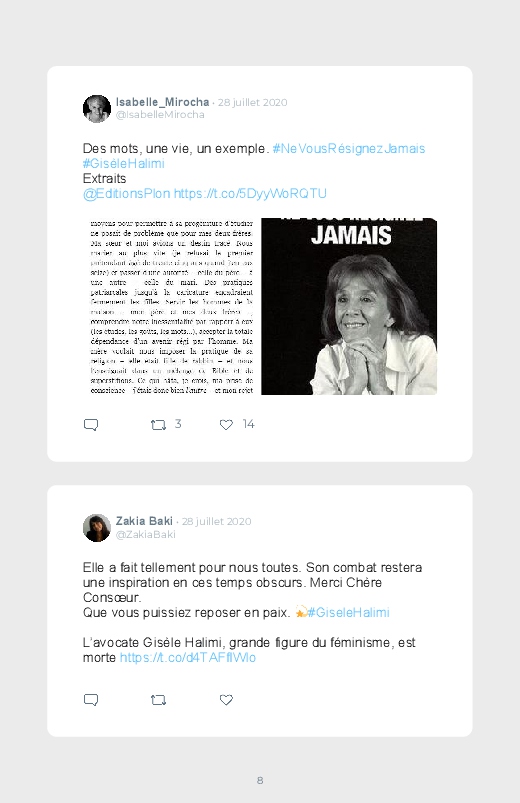Open the #GisèleHalimi hashtag in first tweet

coord(123,163)
